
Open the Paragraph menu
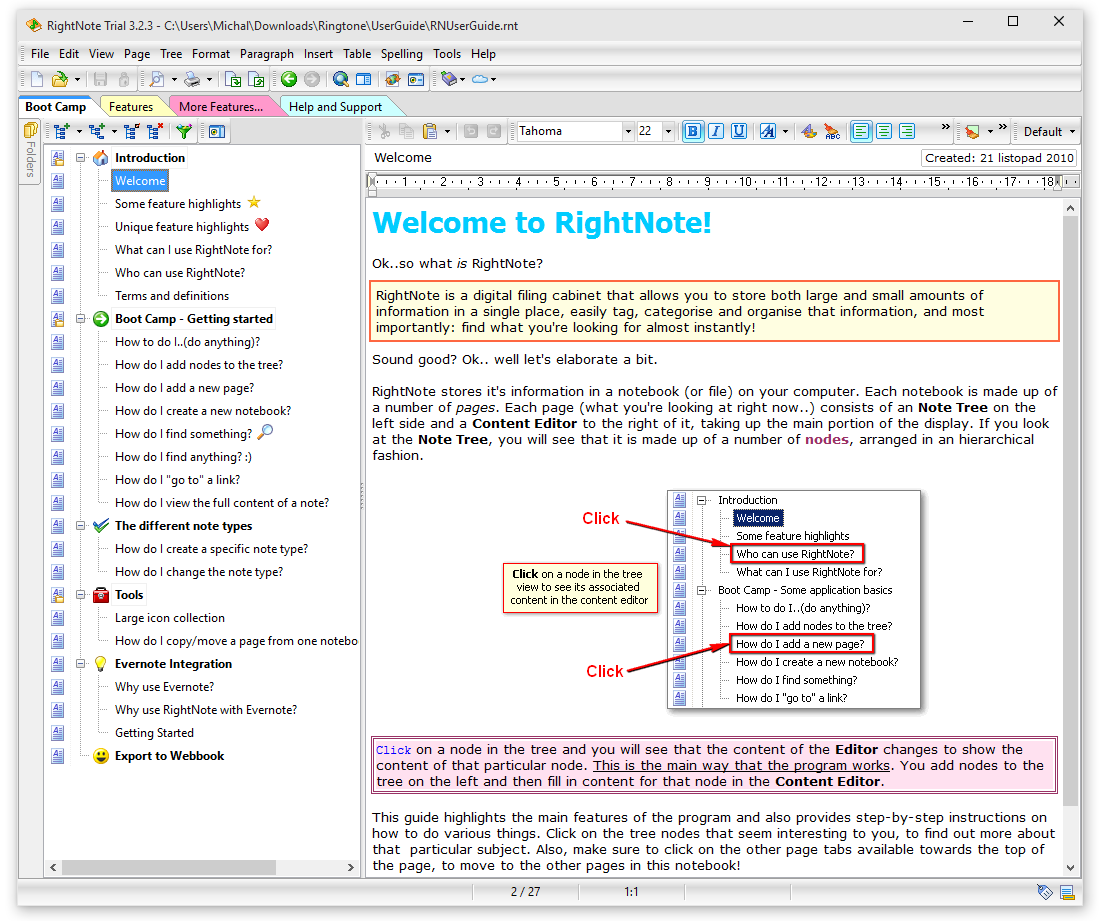click(x=266, y=54)
